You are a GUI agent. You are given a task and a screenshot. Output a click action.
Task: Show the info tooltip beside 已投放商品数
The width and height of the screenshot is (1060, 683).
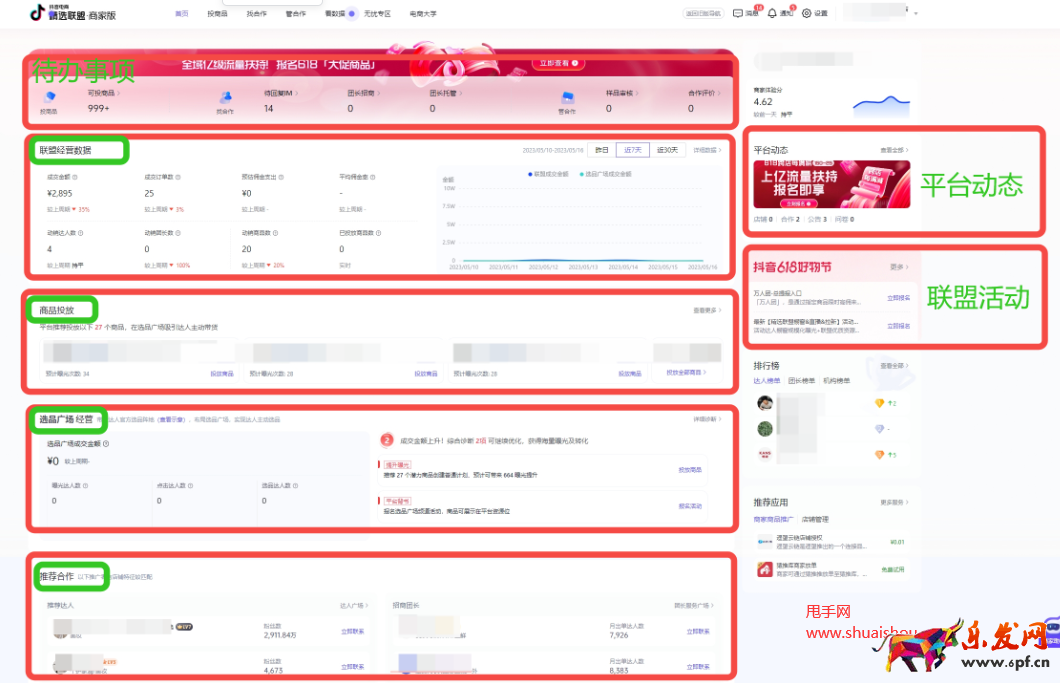tap(379, 233)
